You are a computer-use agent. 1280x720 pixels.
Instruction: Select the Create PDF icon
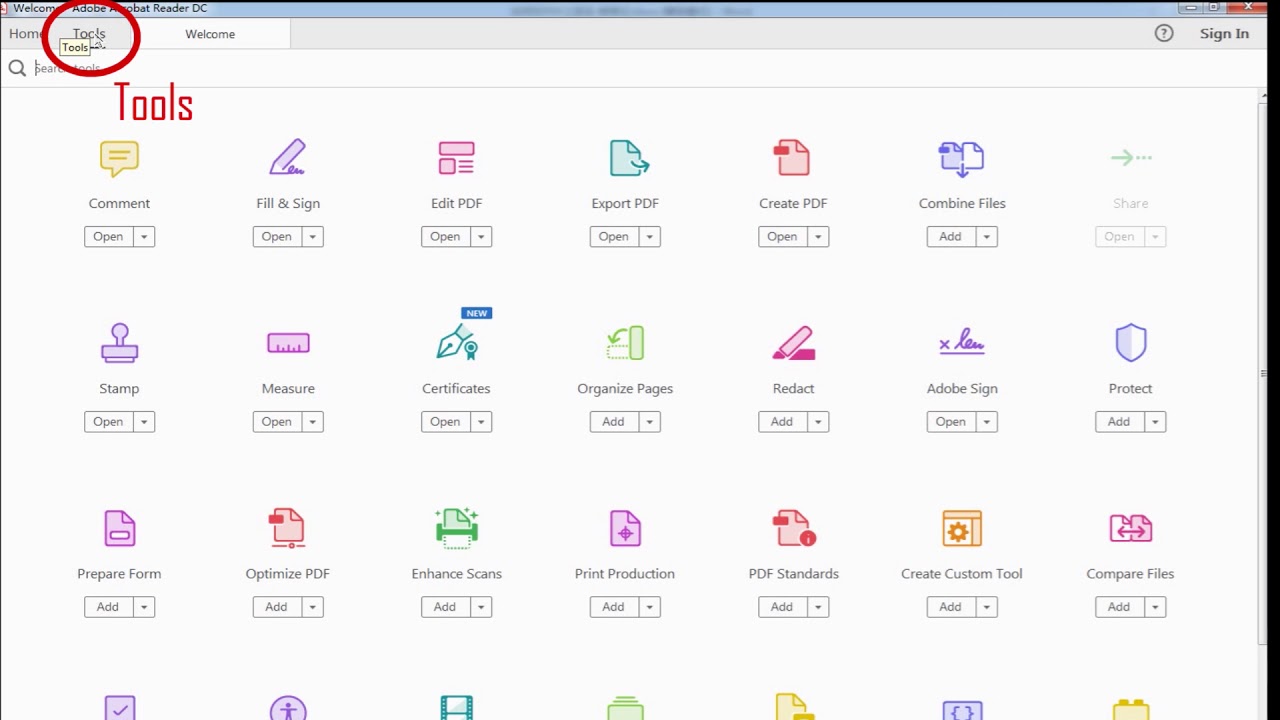pos(792,158)
